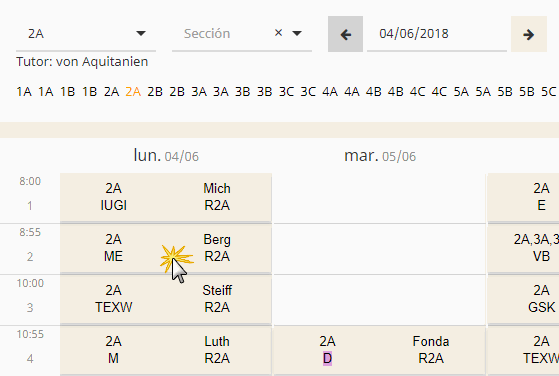Open the VB lesson for 2A,3A

(x=523, y=248)
